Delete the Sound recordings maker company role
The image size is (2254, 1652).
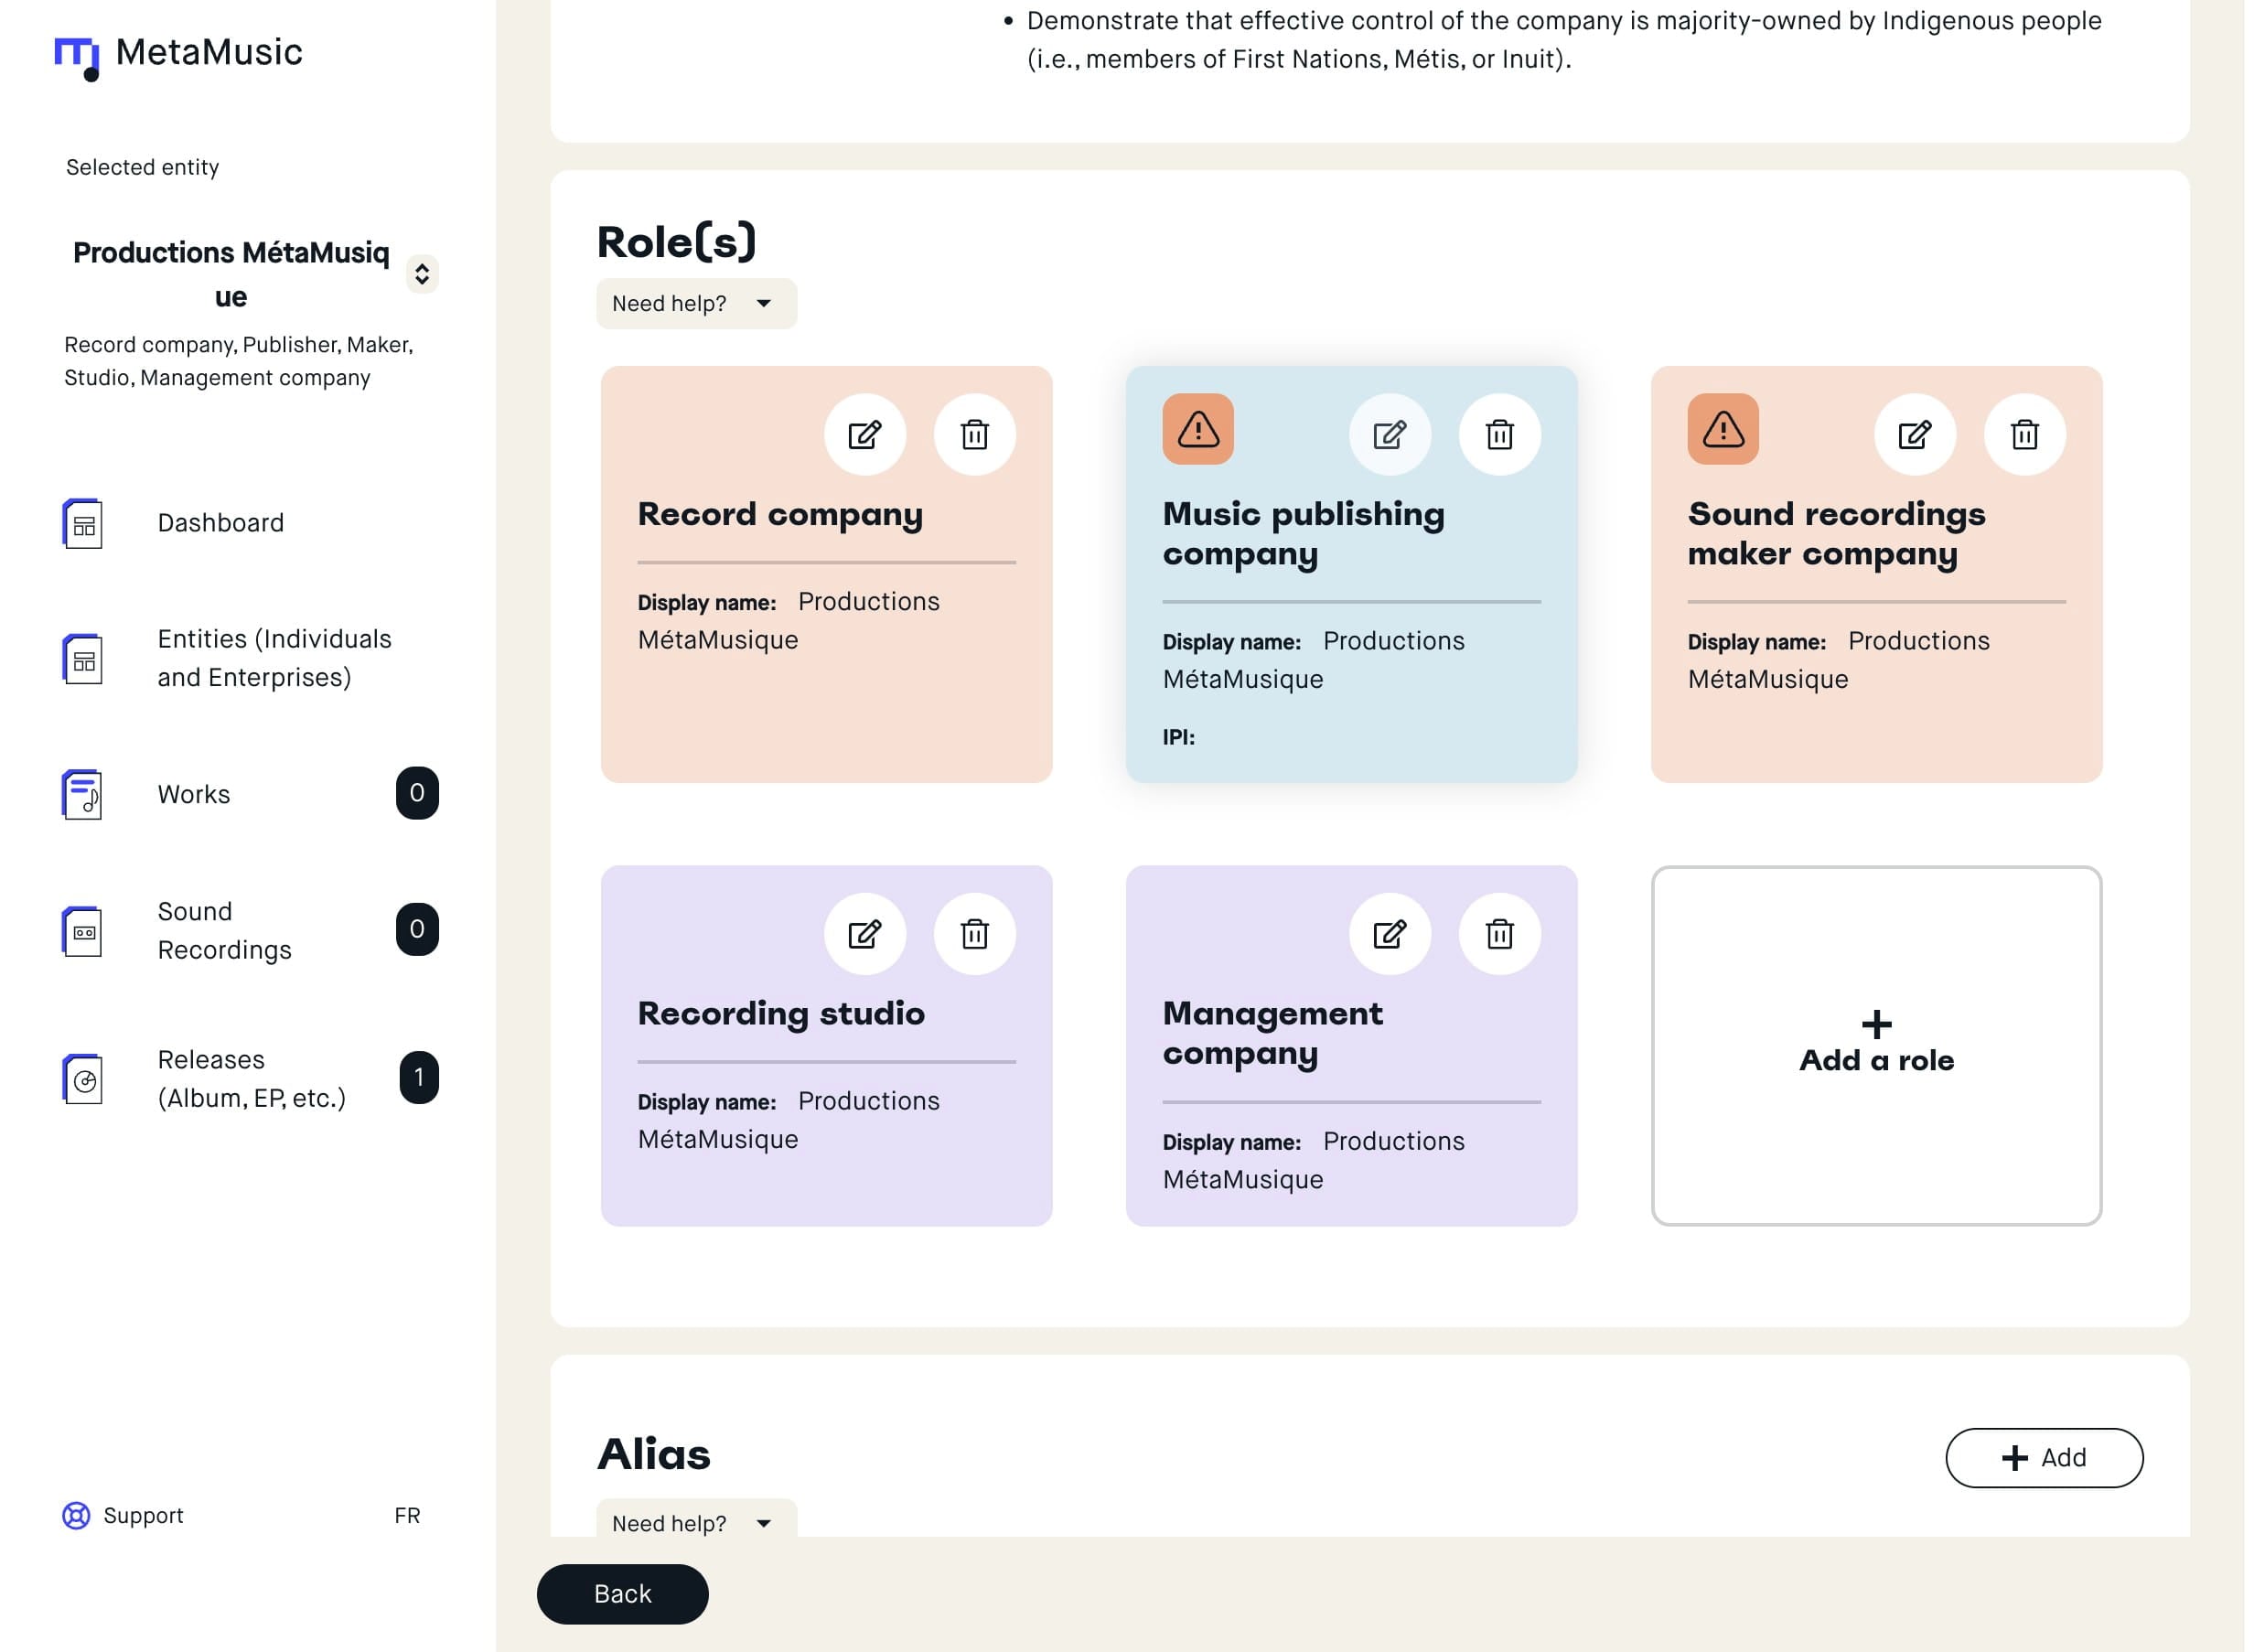[2024, 435]
